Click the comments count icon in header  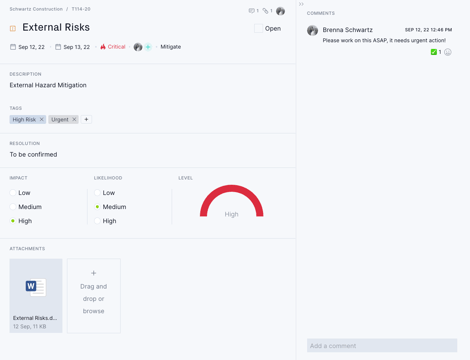coord(252,11)
